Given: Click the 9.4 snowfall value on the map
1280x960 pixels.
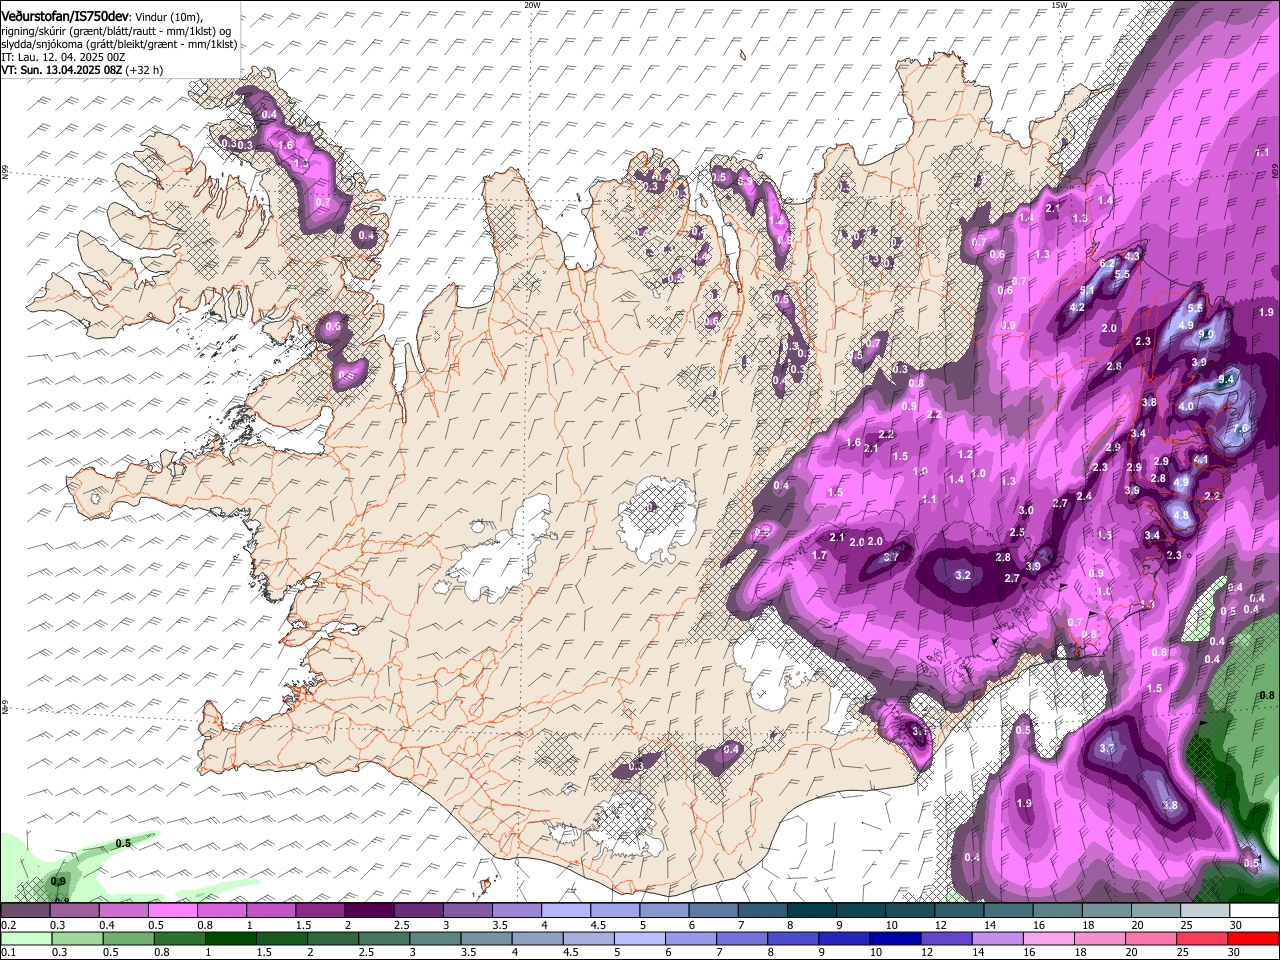Looking at the screenshot, I should [x=1227, y=380].
